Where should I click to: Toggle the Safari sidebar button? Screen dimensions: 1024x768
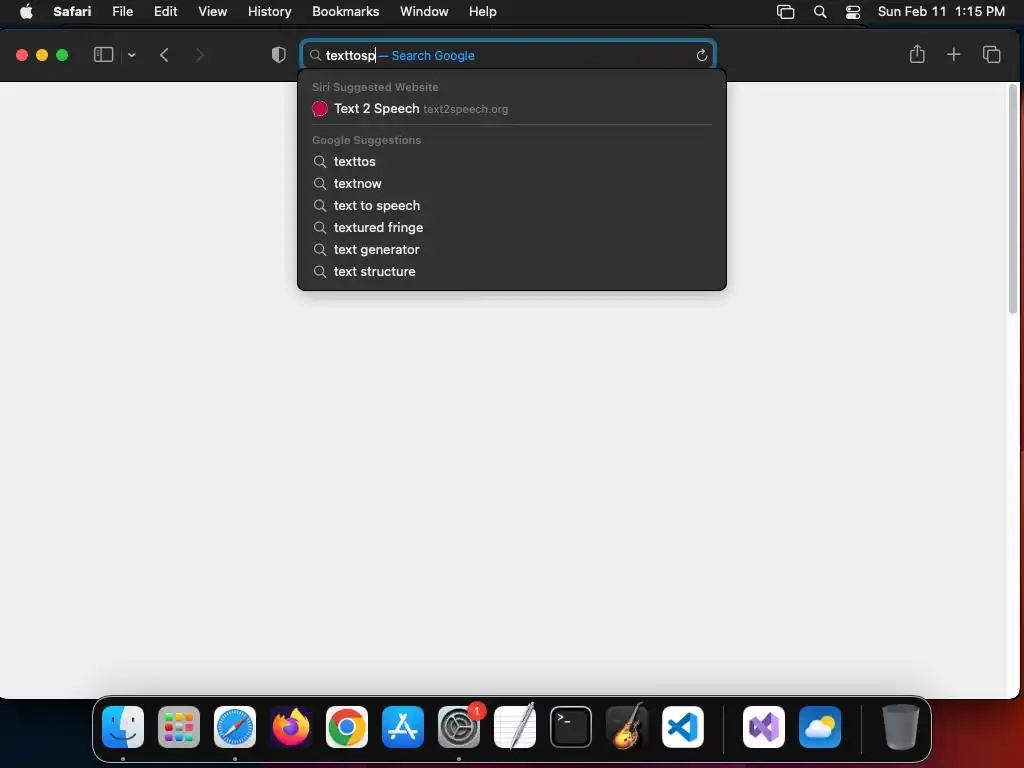(x=103, y=55)
